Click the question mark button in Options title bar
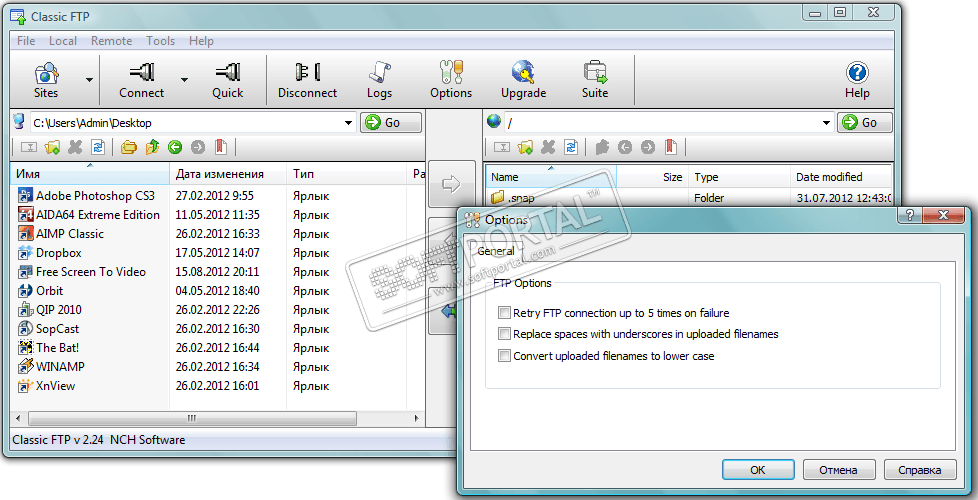The width and height of the screenshot is (978, 500). point(911,215)
